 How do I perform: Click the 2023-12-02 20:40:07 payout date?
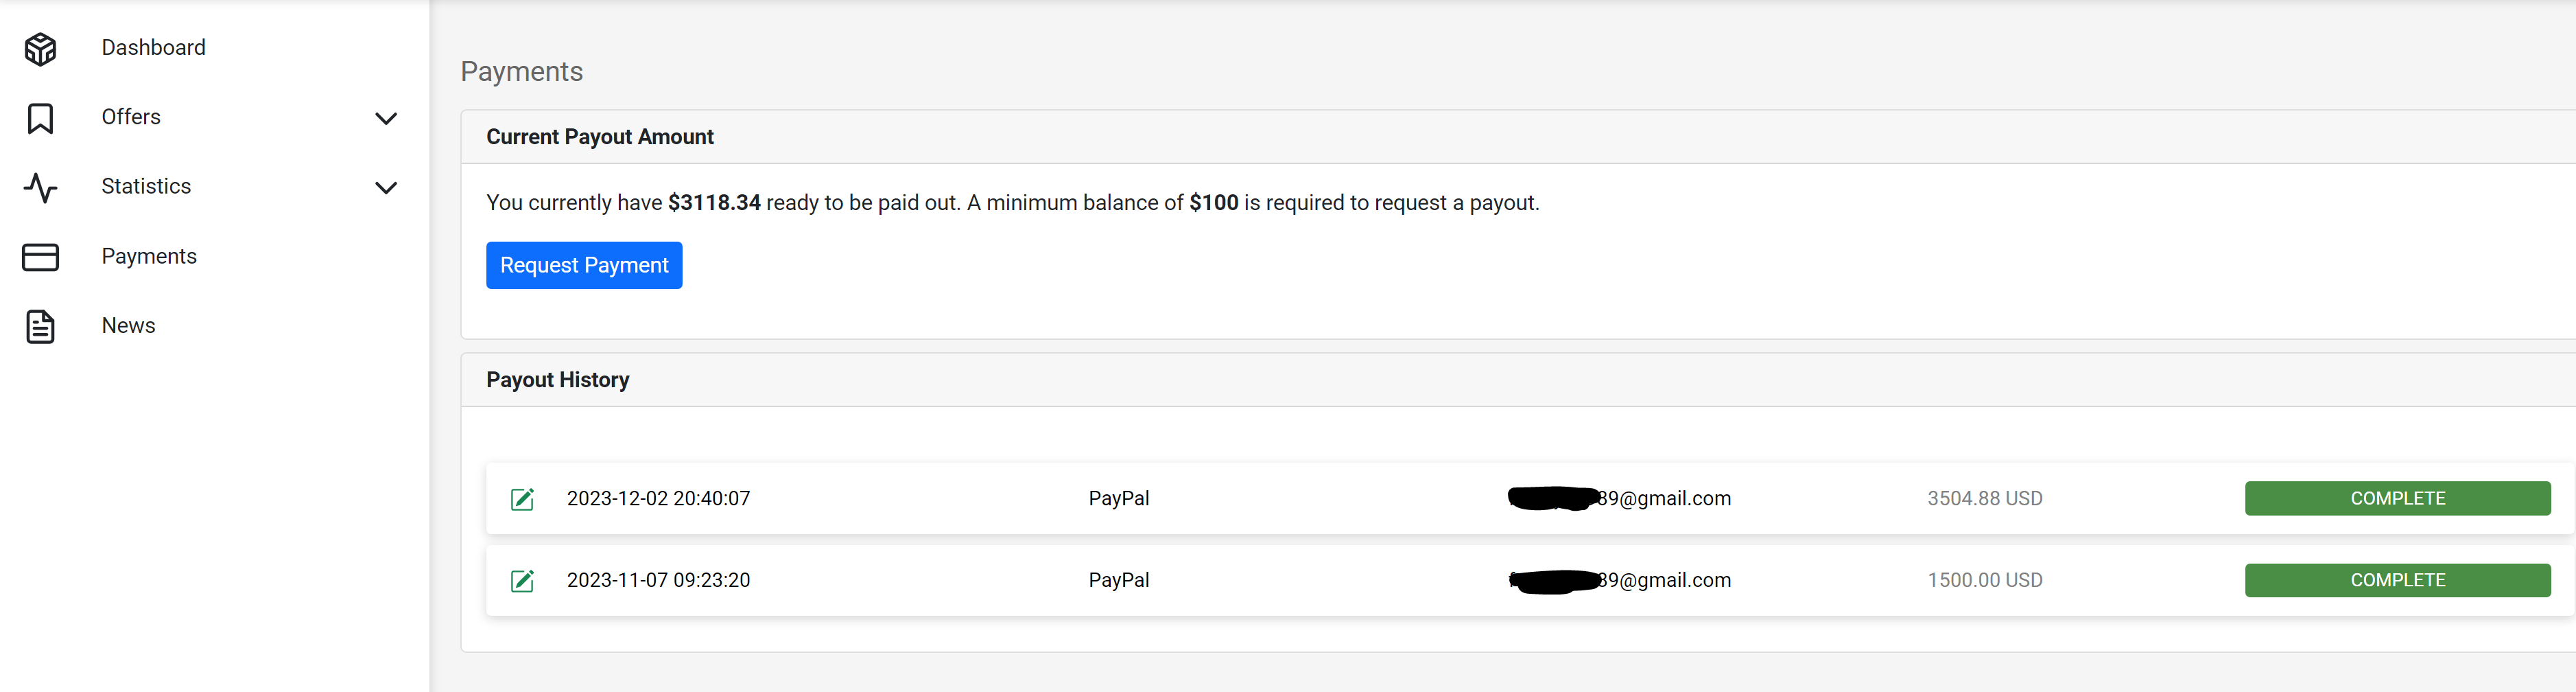[658, 498]
